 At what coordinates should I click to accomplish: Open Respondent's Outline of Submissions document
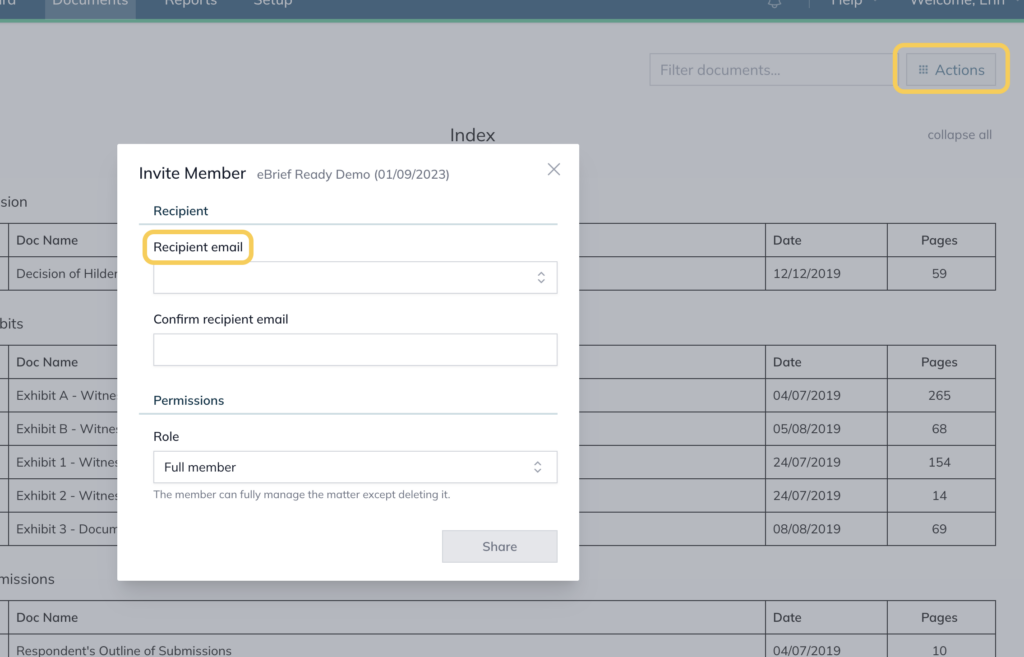tap(124, 650)
